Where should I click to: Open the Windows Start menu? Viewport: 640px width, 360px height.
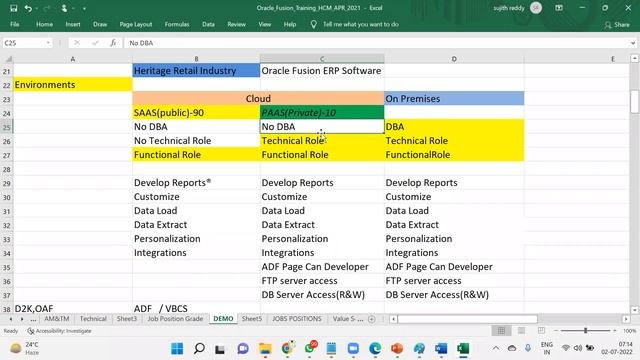pos(177,349)
